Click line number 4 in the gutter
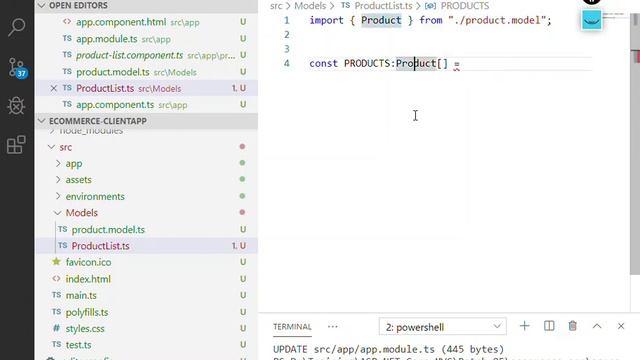Viewport: 640px width, 360px height. [x=287, y=63]
